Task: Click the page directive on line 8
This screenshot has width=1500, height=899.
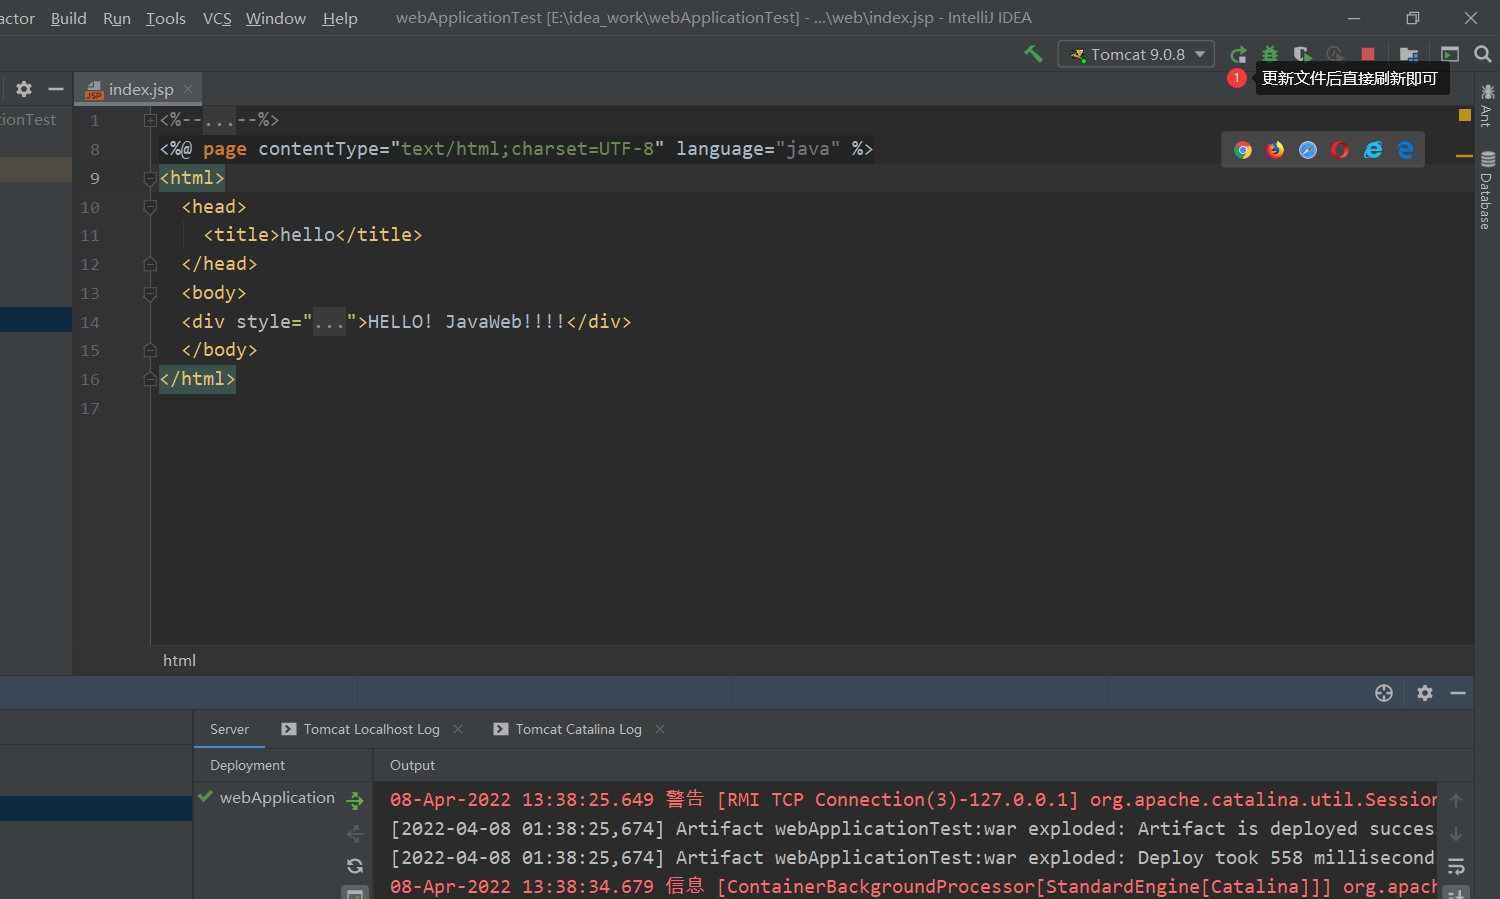Action: coord(516,149)
